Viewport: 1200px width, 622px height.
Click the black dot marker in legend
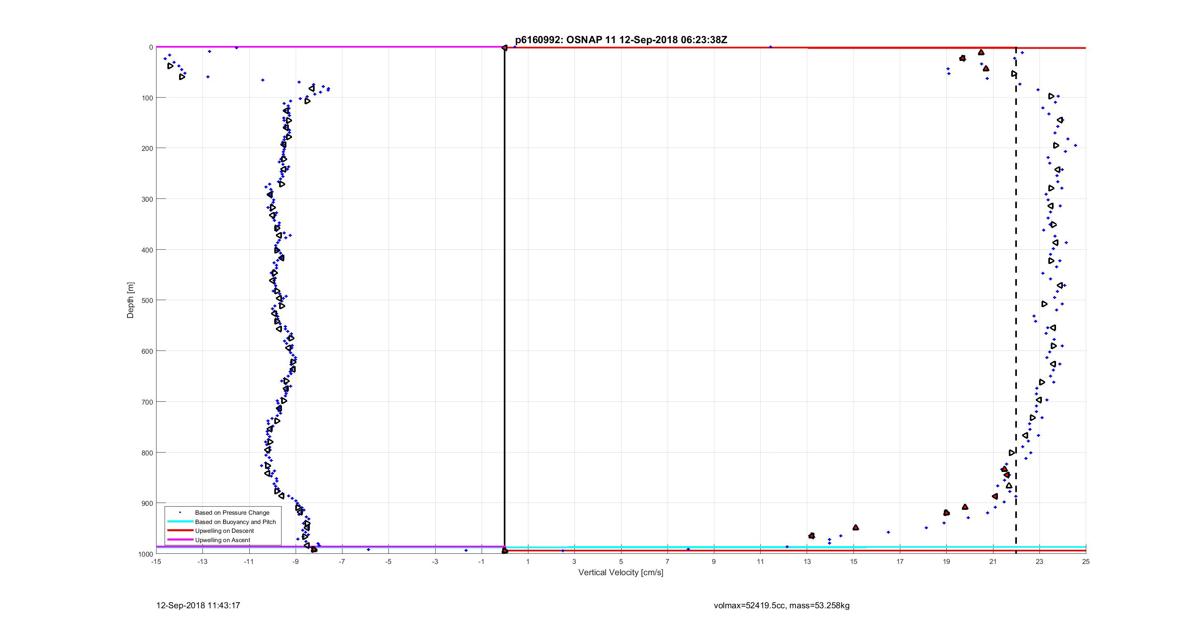(x=179, y=513)
